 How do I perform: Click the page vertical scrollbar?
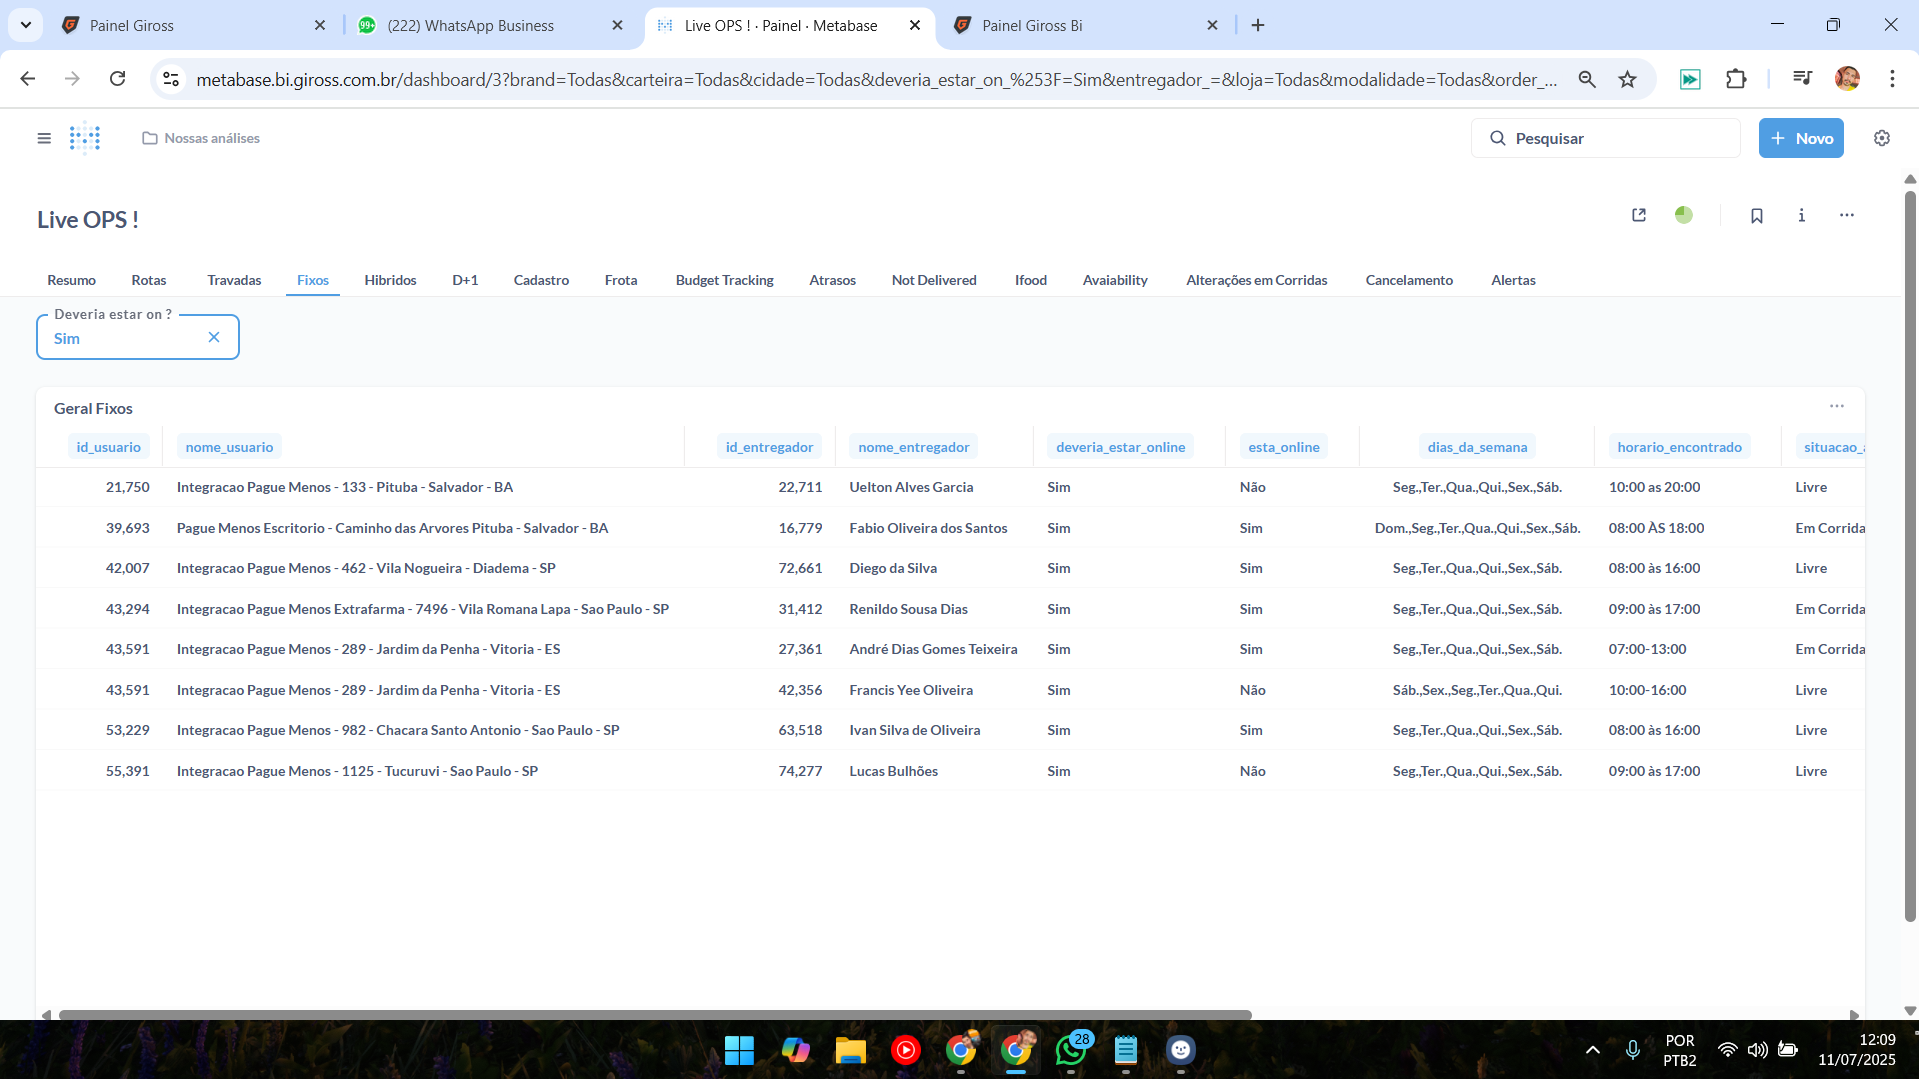pos(1910,555)
